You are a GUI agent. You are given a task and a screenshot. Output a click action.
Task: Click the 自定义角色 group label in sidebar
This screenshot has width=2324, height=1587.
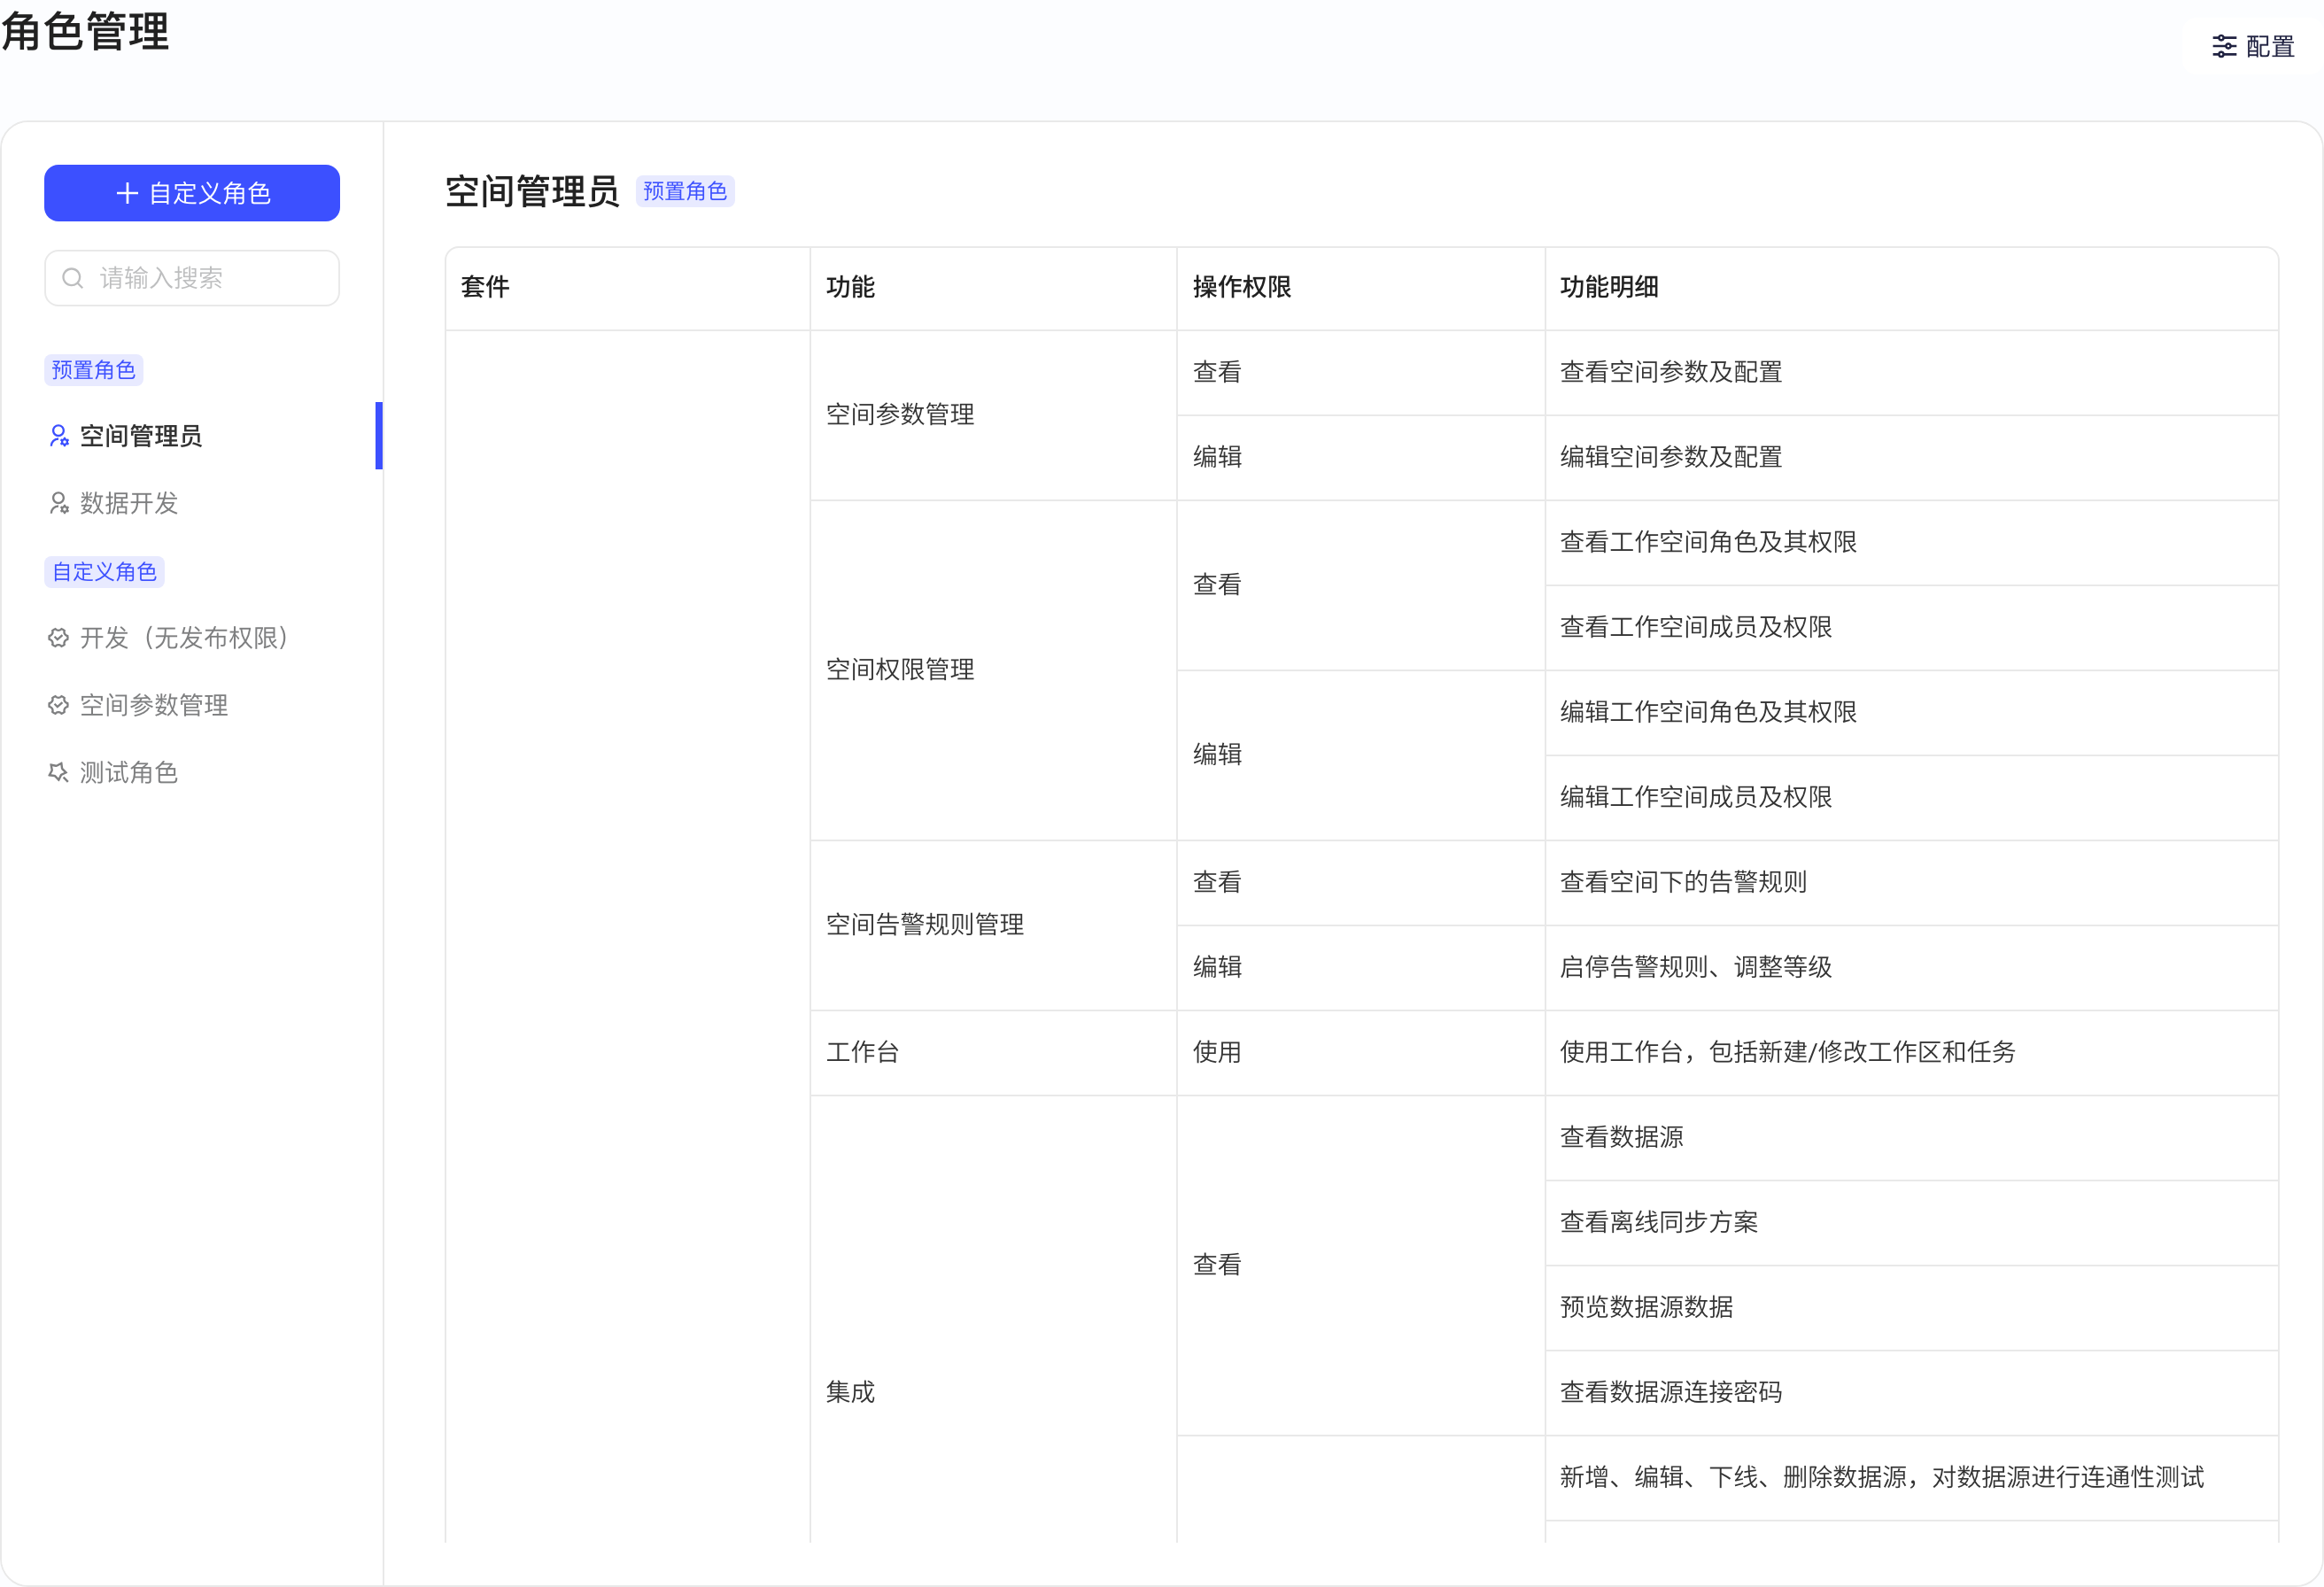point(104,572)
